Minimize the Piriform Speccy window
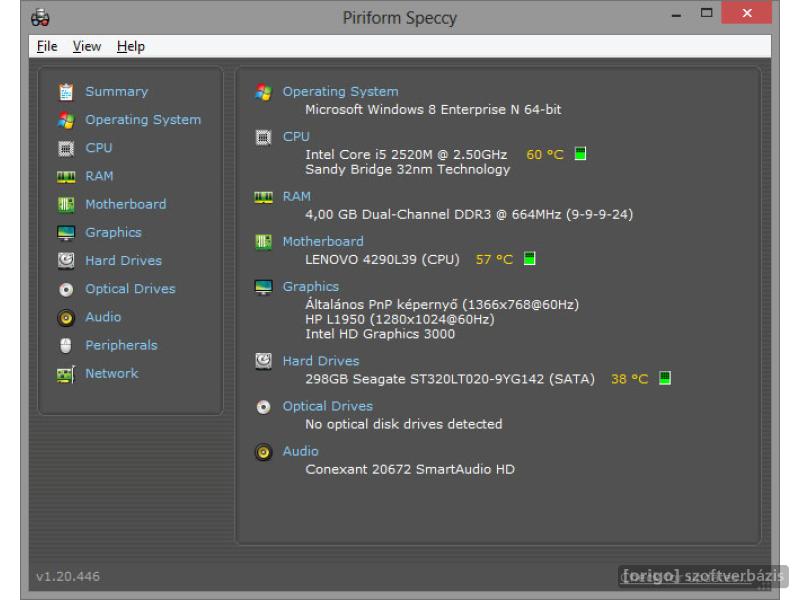The height and width of the screenshot is (600, 800). [677, 14]
